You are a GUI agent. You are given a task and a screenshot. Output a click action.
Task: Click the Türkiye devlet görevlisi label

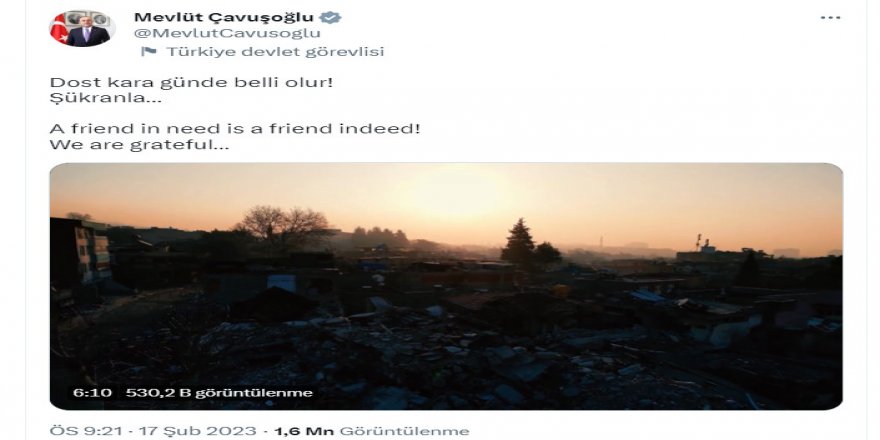[275, 52]
